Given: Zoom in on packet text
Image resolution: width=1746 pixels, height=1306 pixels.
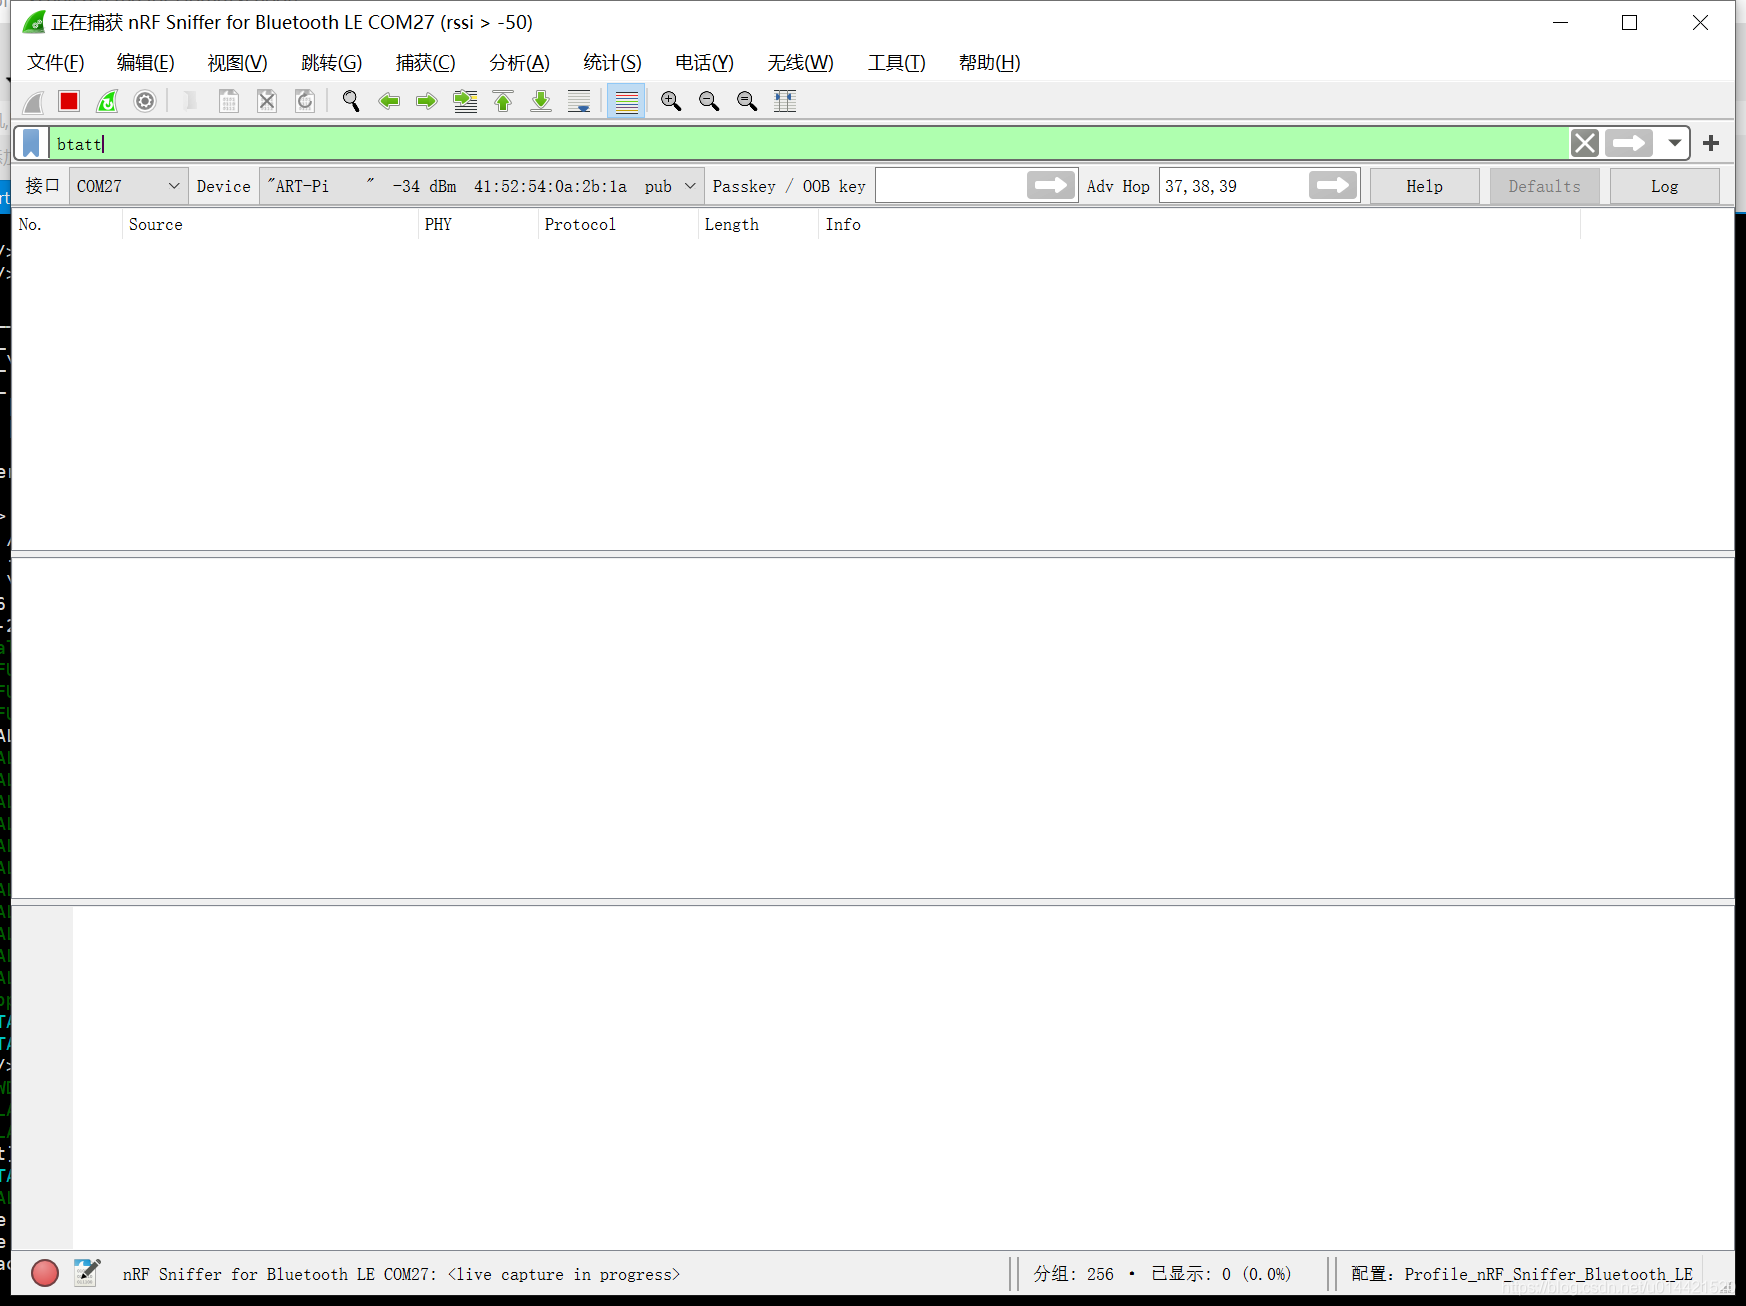Looking at the screenshot, I should tap(671, 101).
